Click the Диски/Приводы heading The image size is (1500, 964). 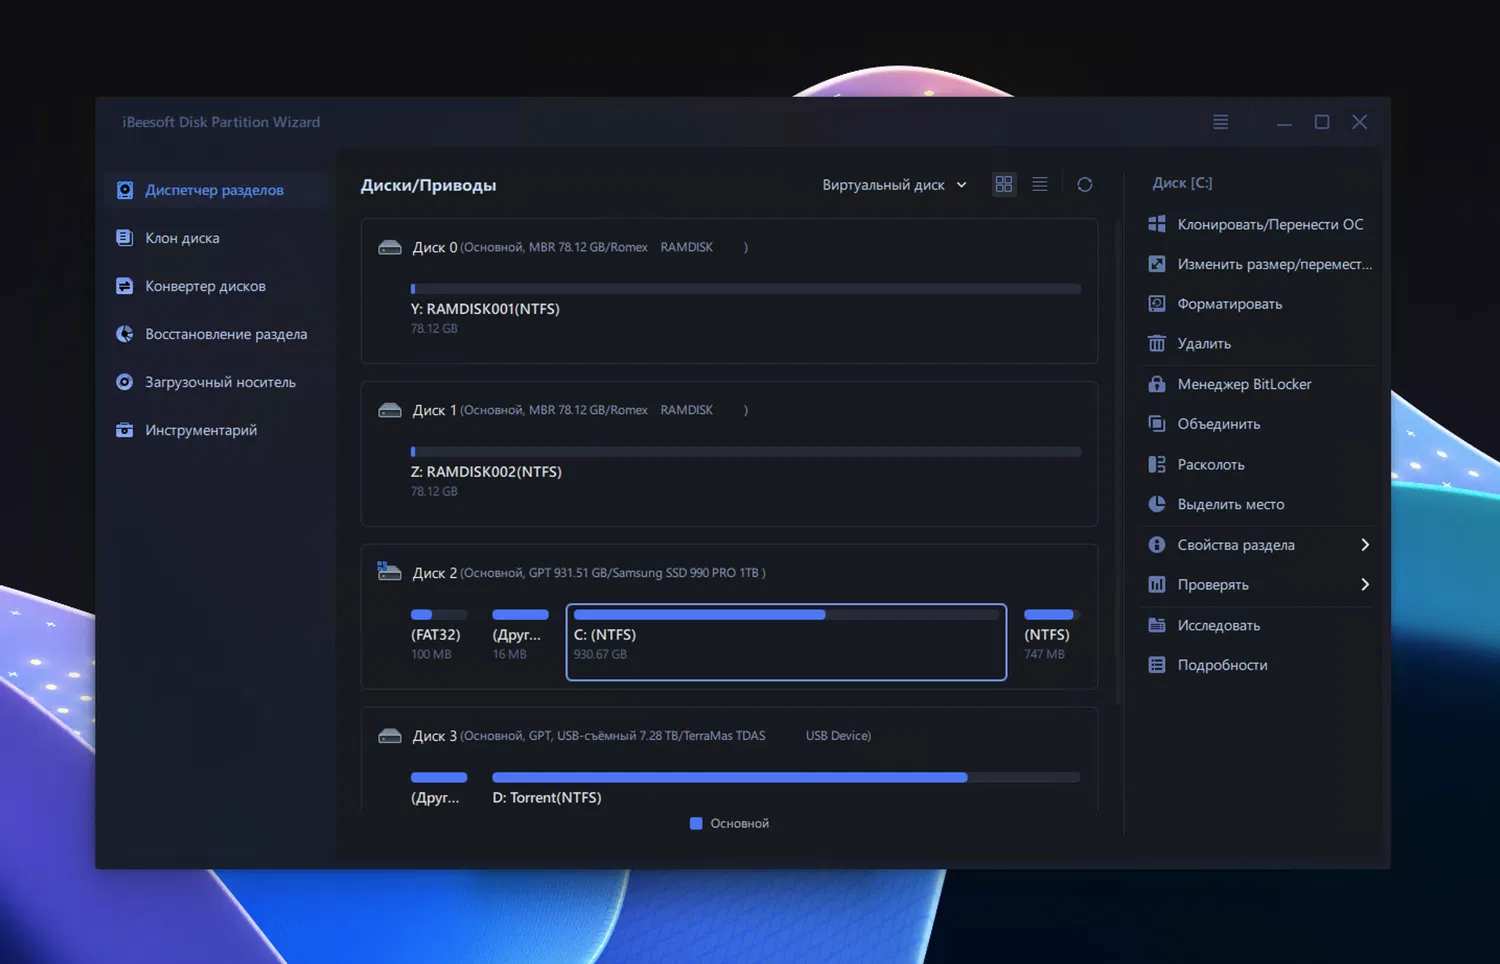(428, 185)
